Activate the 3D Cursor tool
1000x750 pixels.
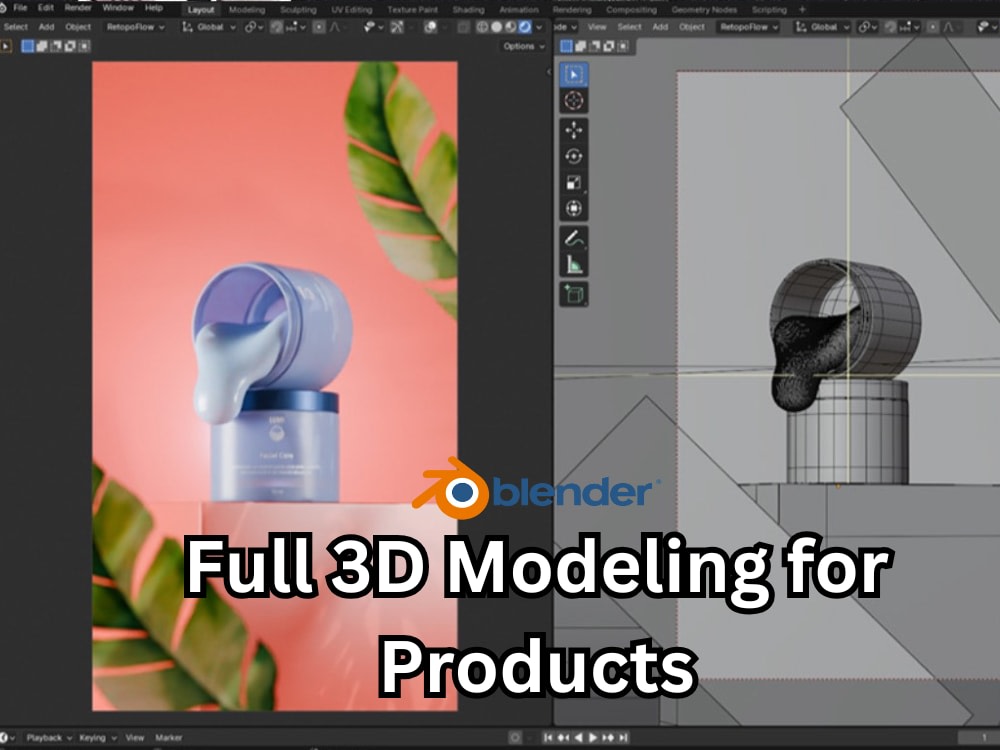click(x=573, y=101)
